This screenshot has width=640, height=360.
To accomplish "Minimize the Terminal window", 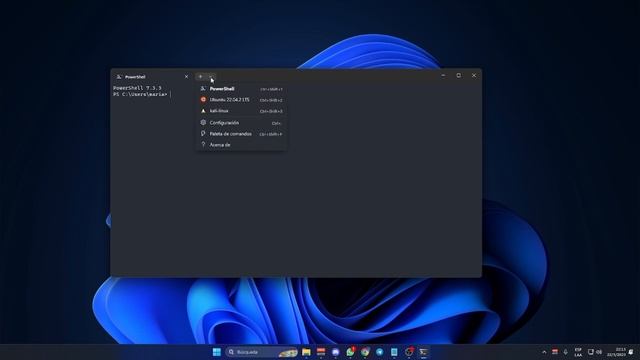I will click(x=443, y=76).
